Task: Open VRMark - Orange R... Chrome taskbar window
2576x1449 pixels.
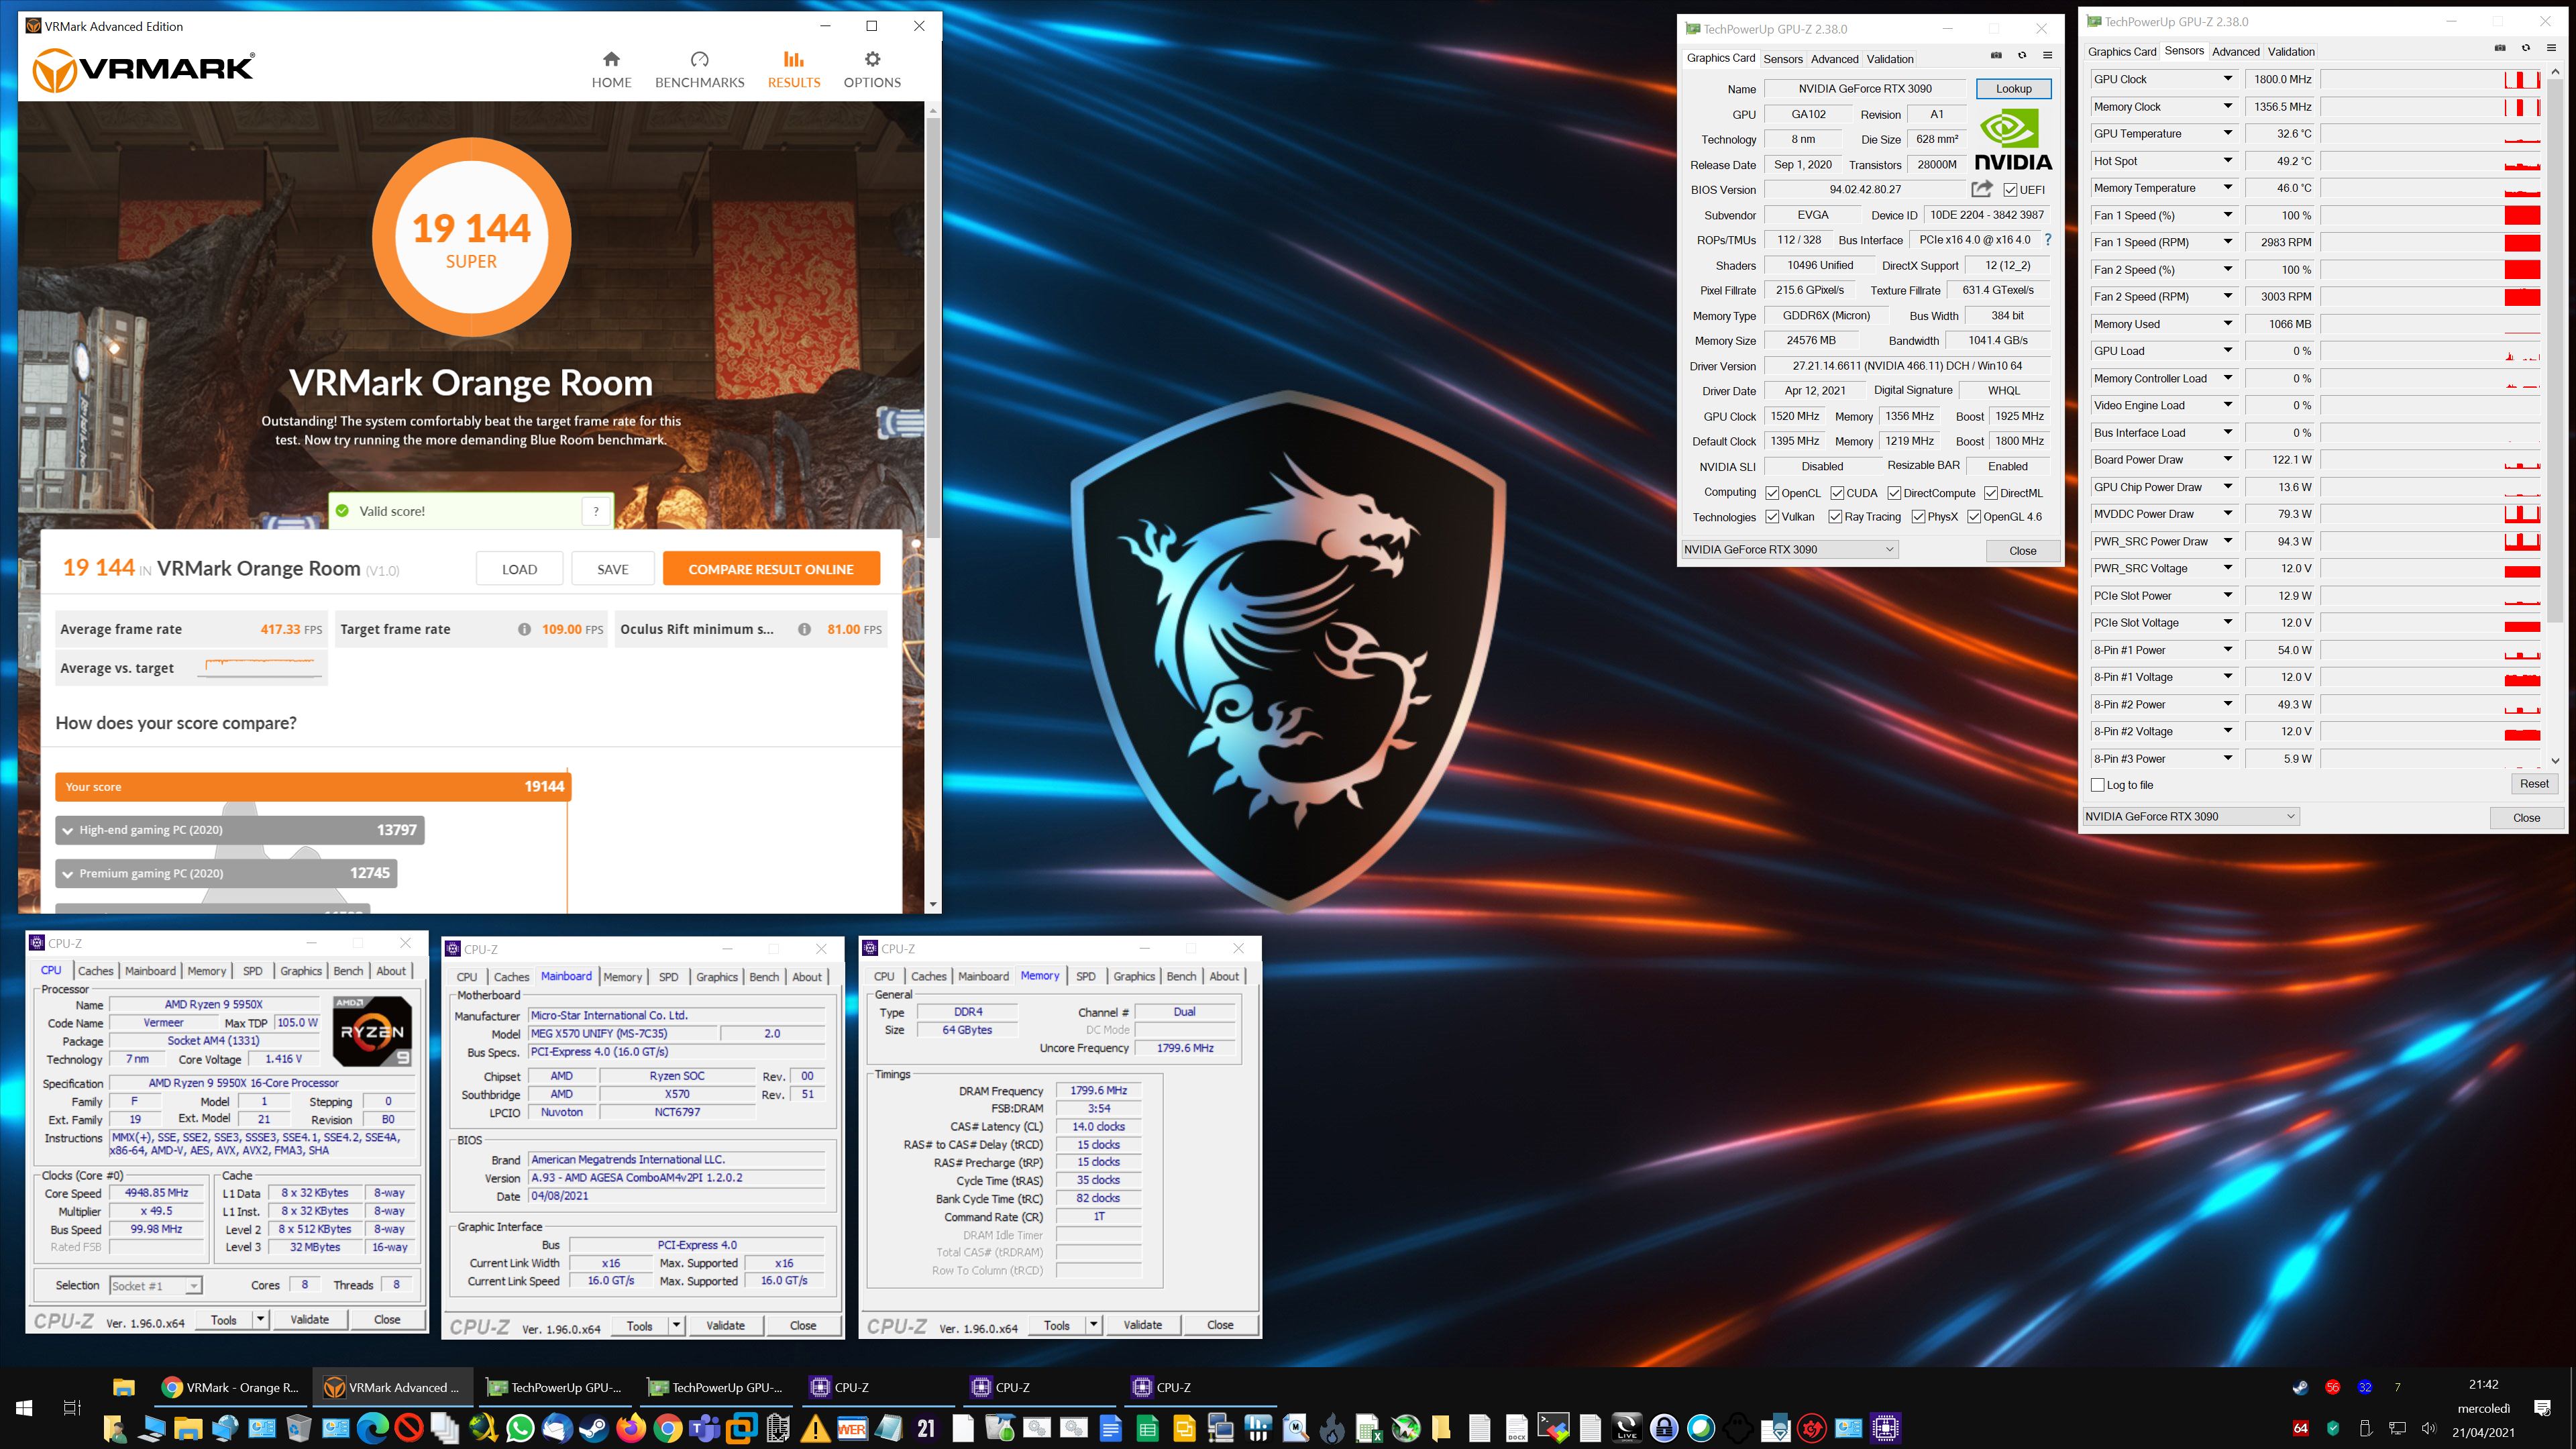Action: (231, 1387)
